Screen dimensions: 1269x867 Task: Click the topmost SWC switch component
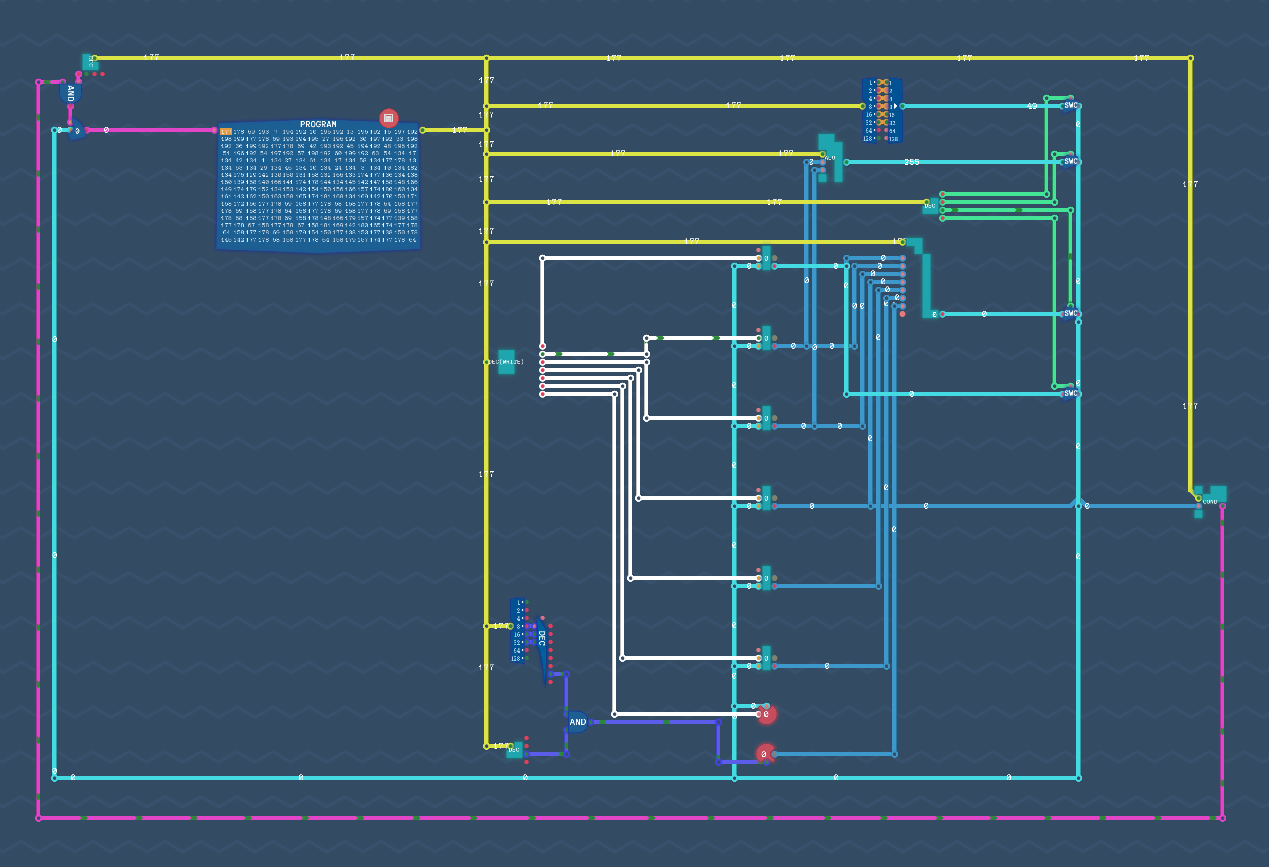(1070, 105)
